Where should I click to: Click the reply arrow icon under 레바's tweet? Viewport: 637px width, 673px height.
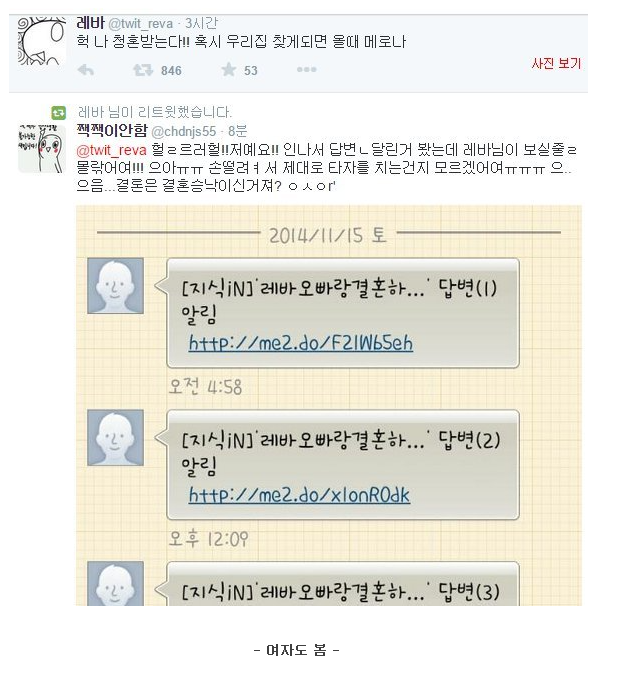[86, 70]
